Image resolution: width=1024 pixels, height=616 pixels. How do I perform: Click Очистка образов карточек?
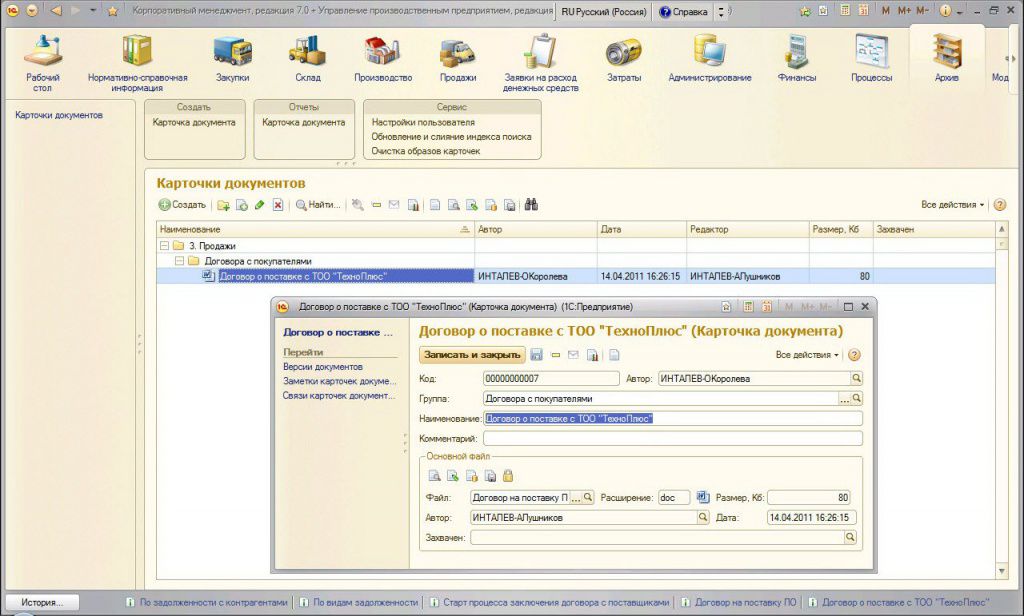(x=426, y=151)
